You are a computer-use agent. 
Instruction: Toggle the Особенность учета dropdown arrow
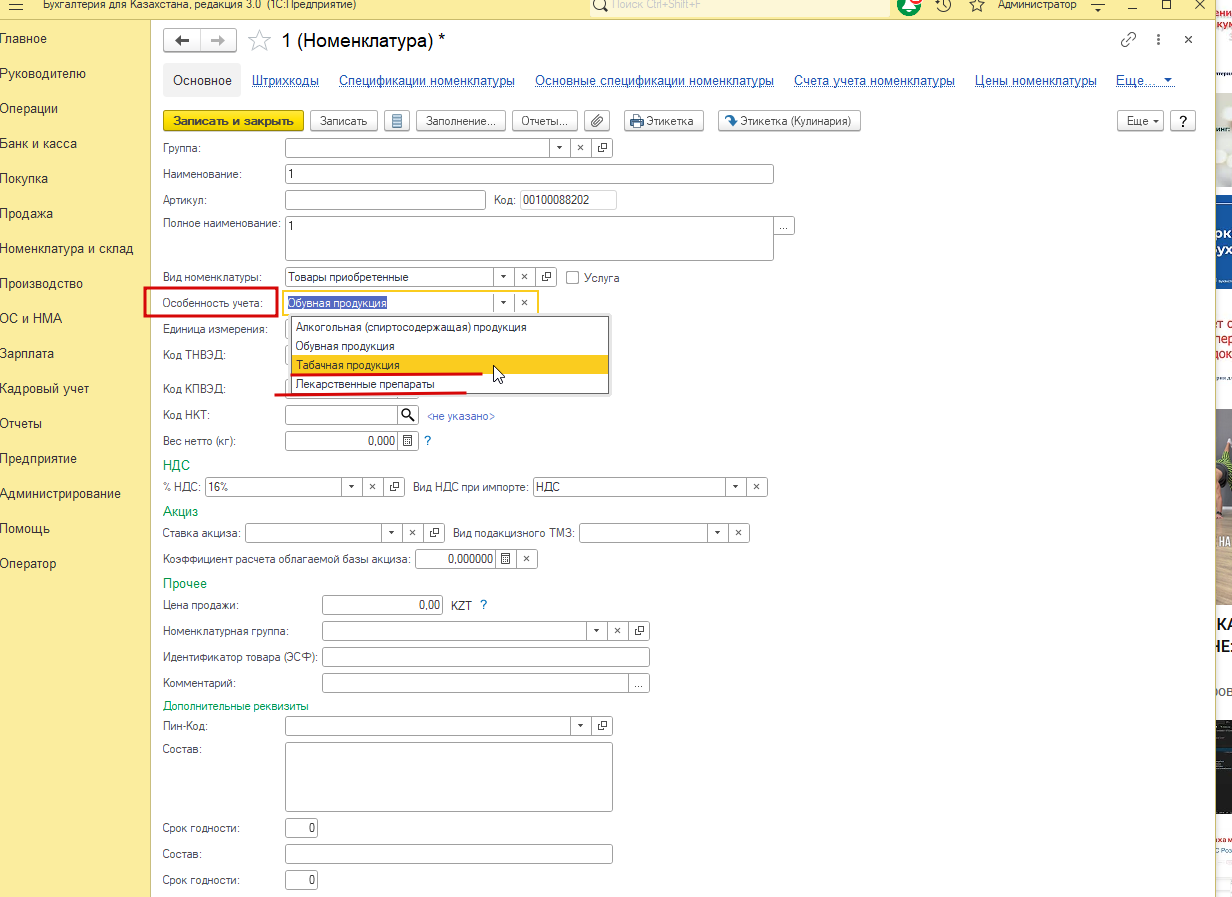[x=504, y=302]
